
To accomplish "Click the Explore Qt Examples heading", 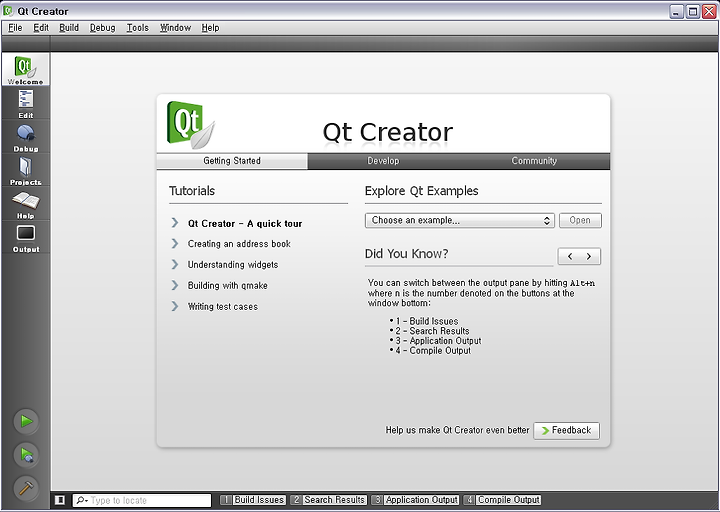I will tap(422, 191).
